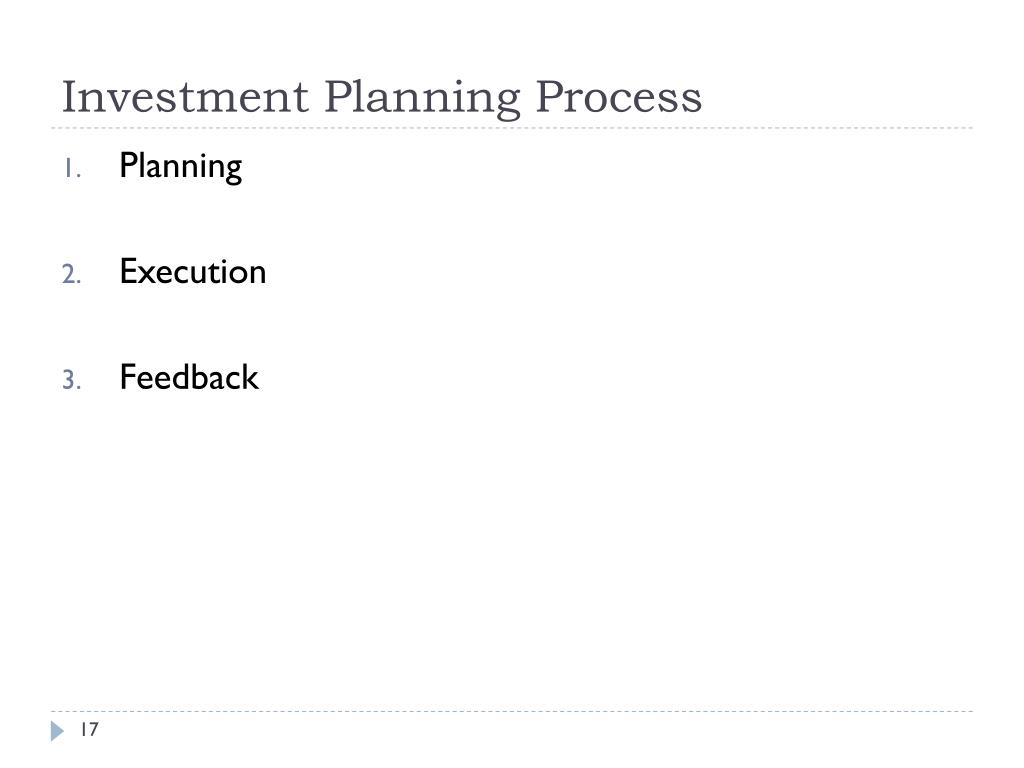Click the slide number 17 in footer

point(89,729)
